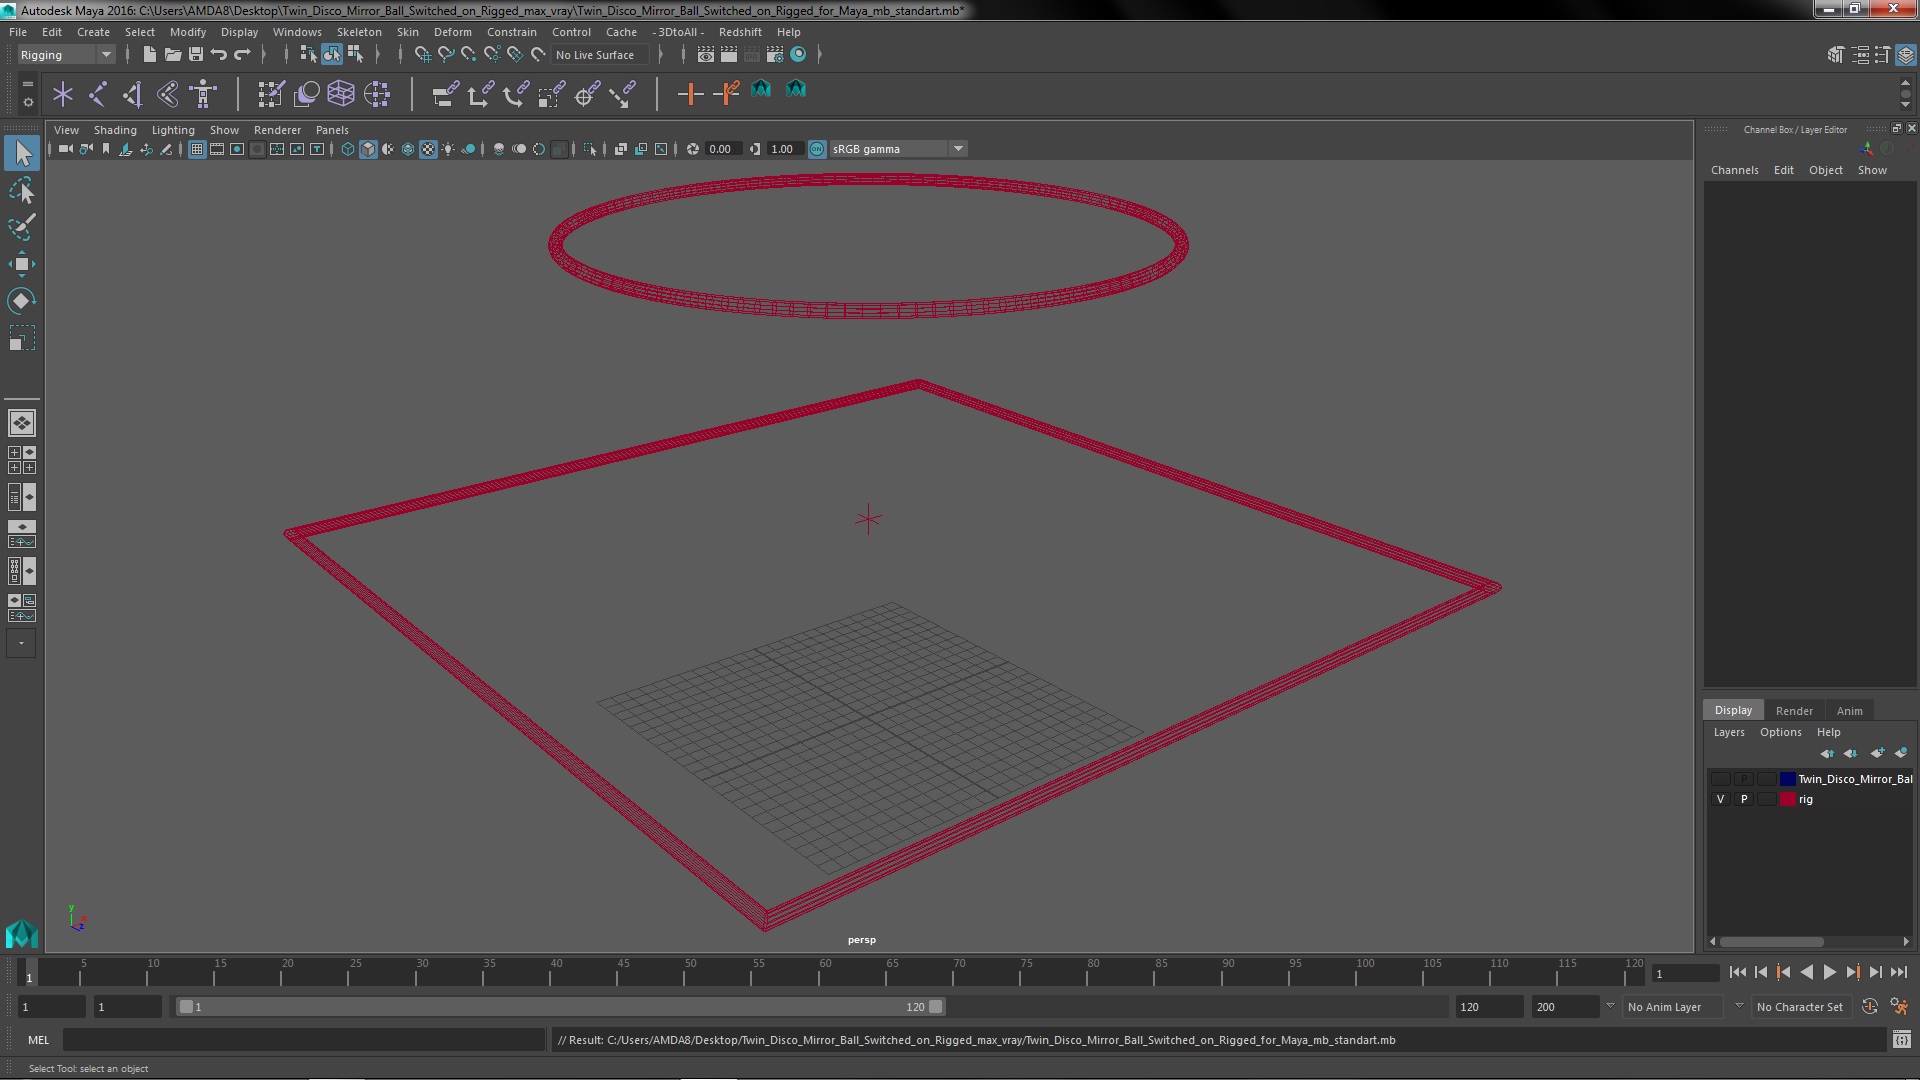Activate the Scale tool
This screenshot has height=1080, width=1920.
tap(22, 338)
